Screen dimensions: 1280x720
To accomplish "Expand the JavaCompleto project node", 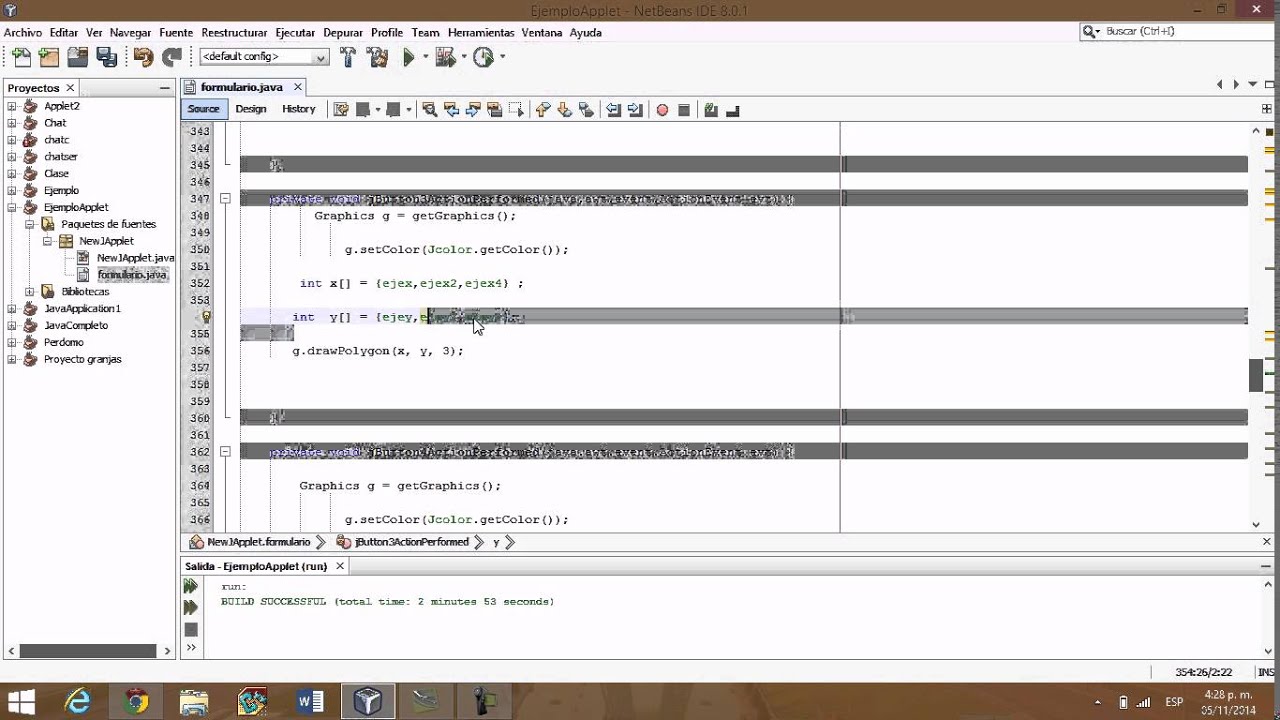I will [12, 325].
